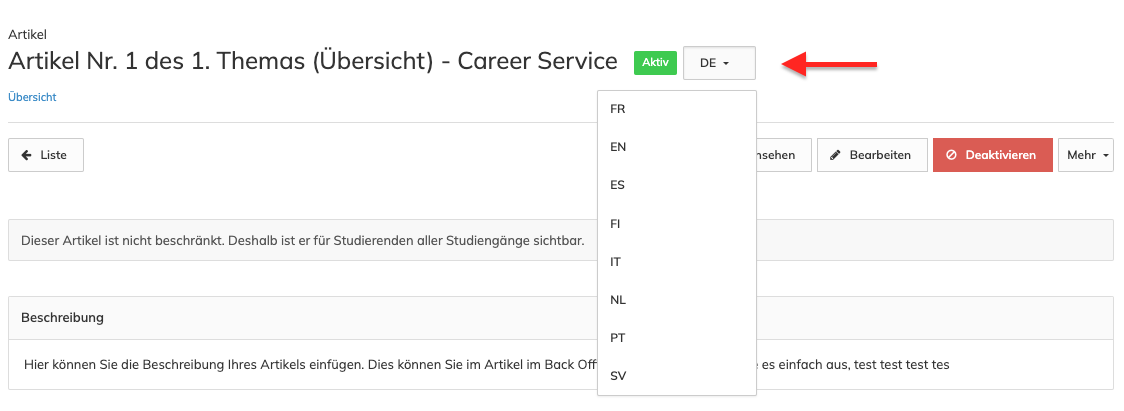Viewport: 1124px width, 411px height.
Task: Select PT in the language menu
Action: [618, 337]
